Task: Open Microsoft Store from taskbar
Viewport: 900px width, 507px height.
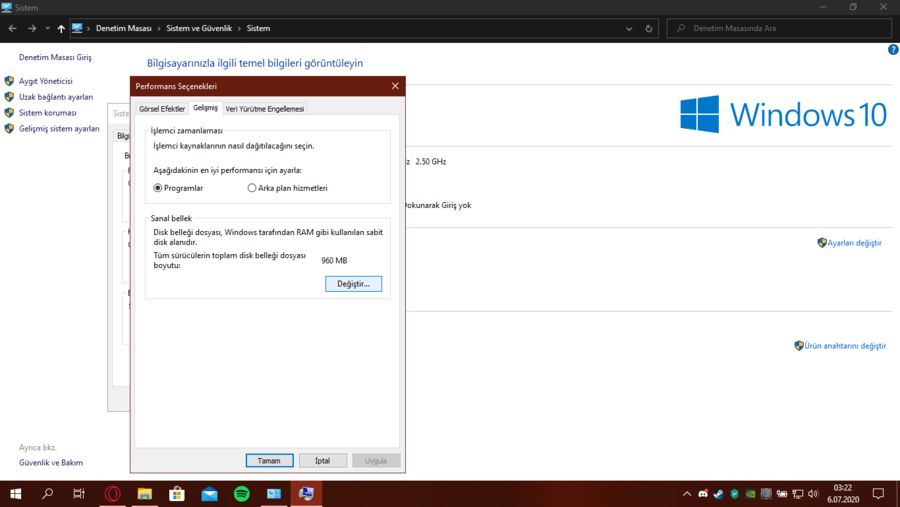Action: tap(177, 494)
